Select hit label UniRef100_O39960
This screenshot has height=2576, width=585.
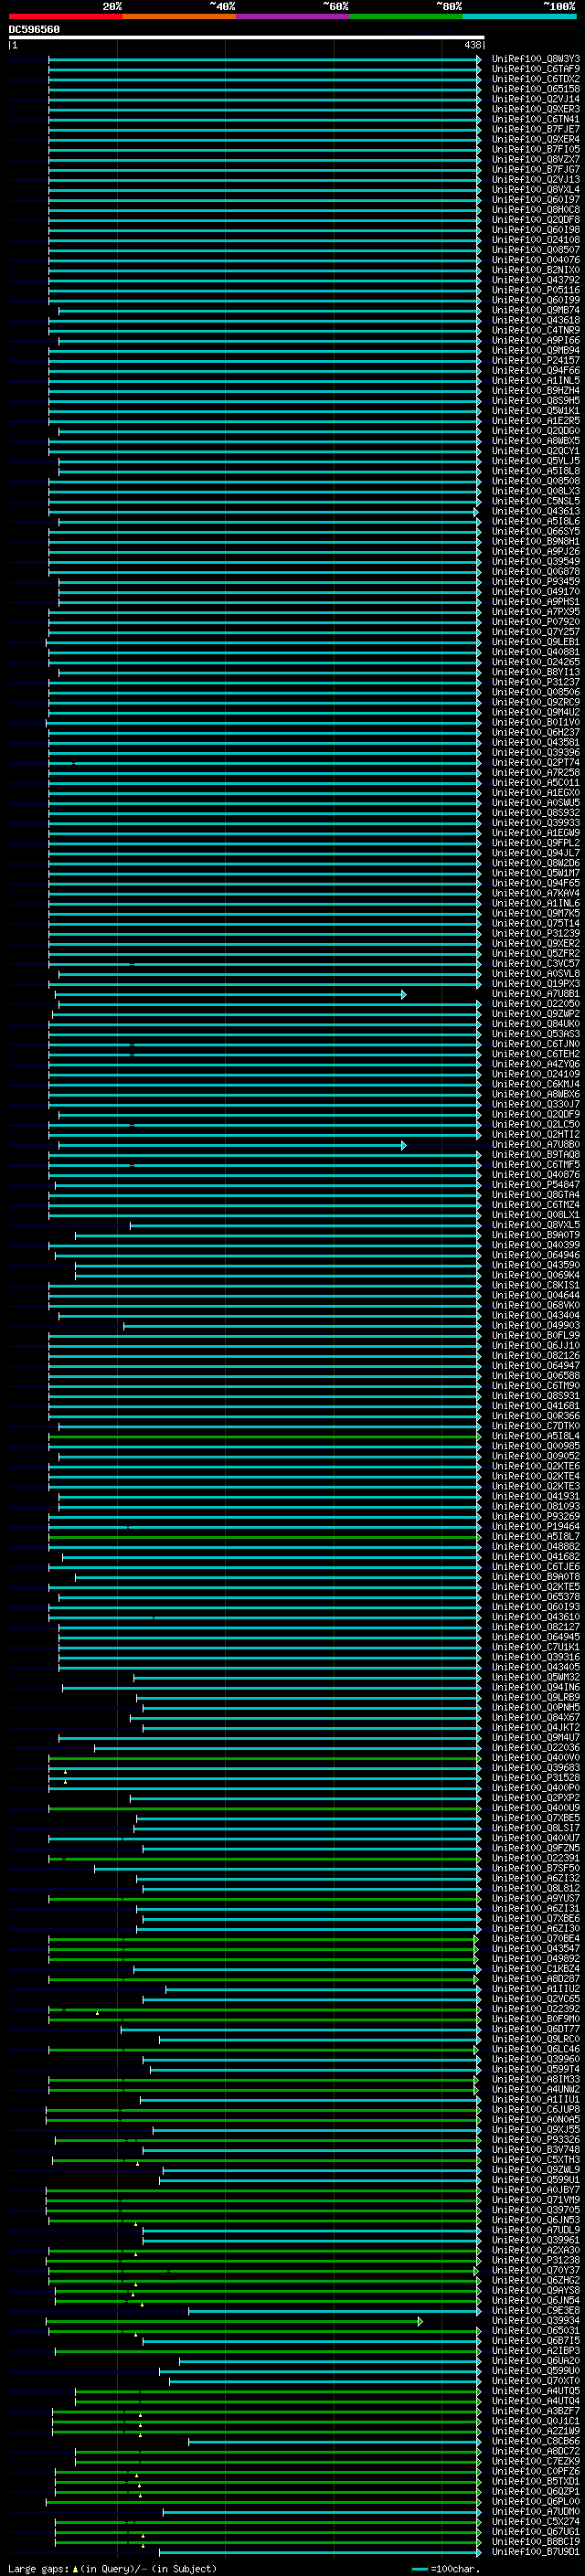coord(536,2058)
